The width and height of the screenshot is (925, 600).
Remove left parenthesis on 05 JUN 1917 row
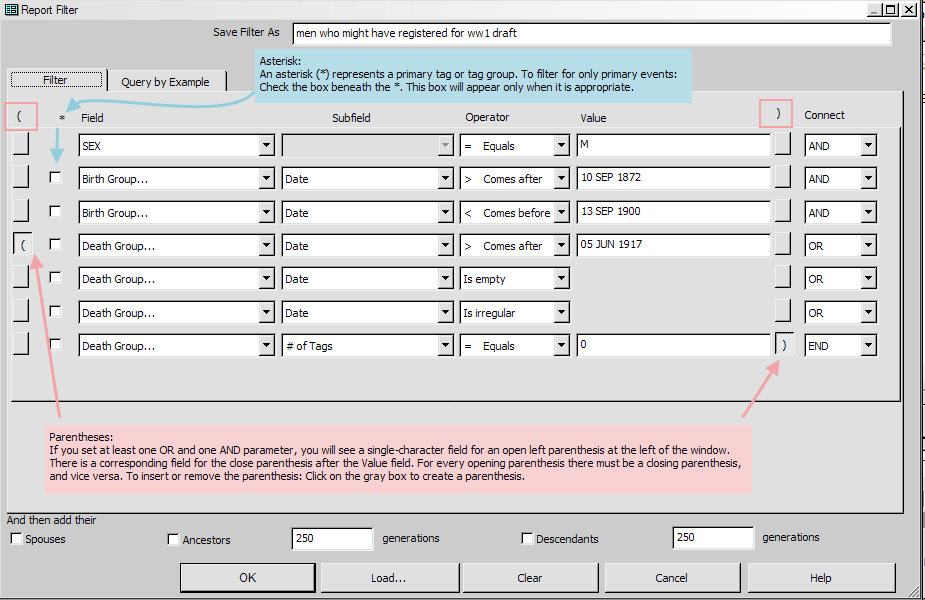coord(22,244)
